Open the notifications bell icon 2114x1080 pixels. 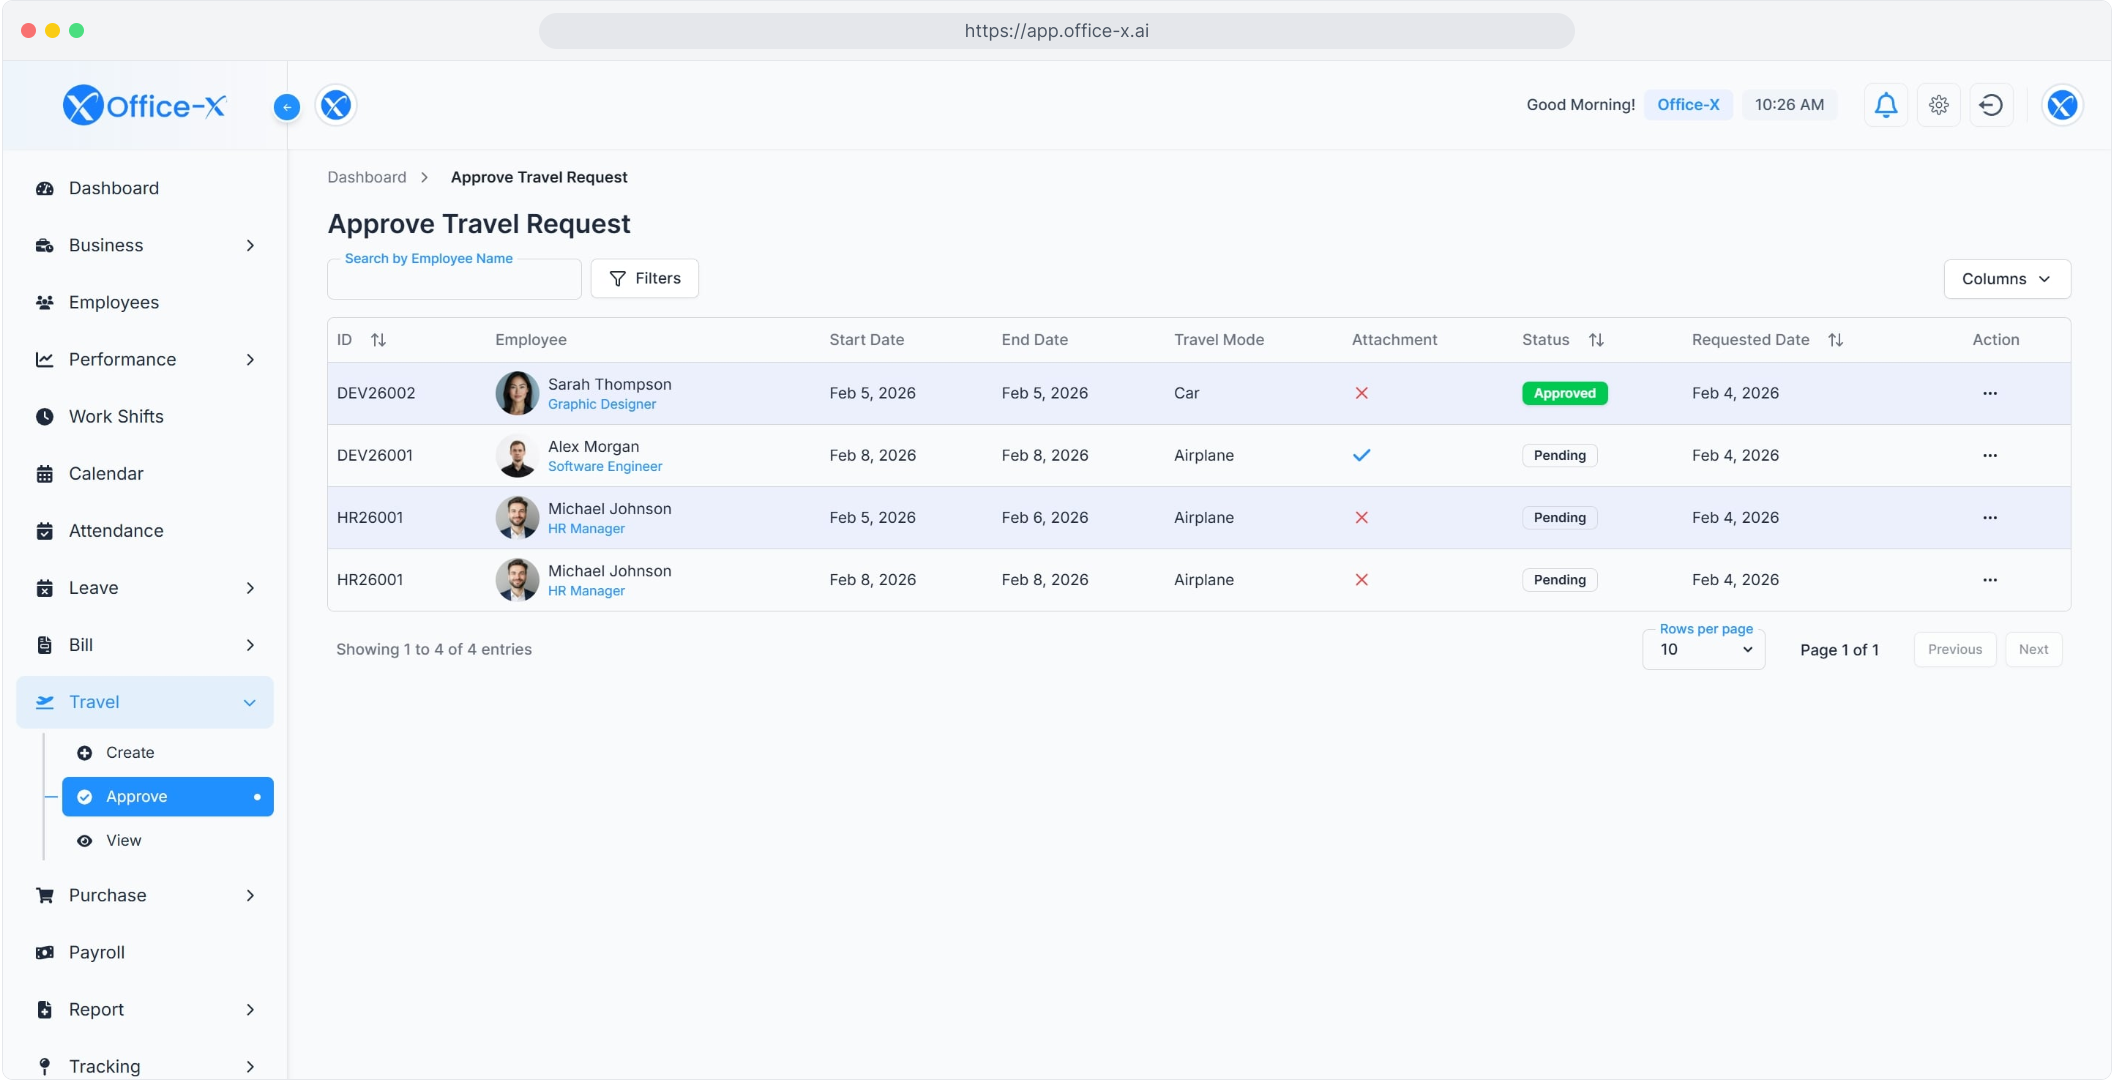(1885, 105)
